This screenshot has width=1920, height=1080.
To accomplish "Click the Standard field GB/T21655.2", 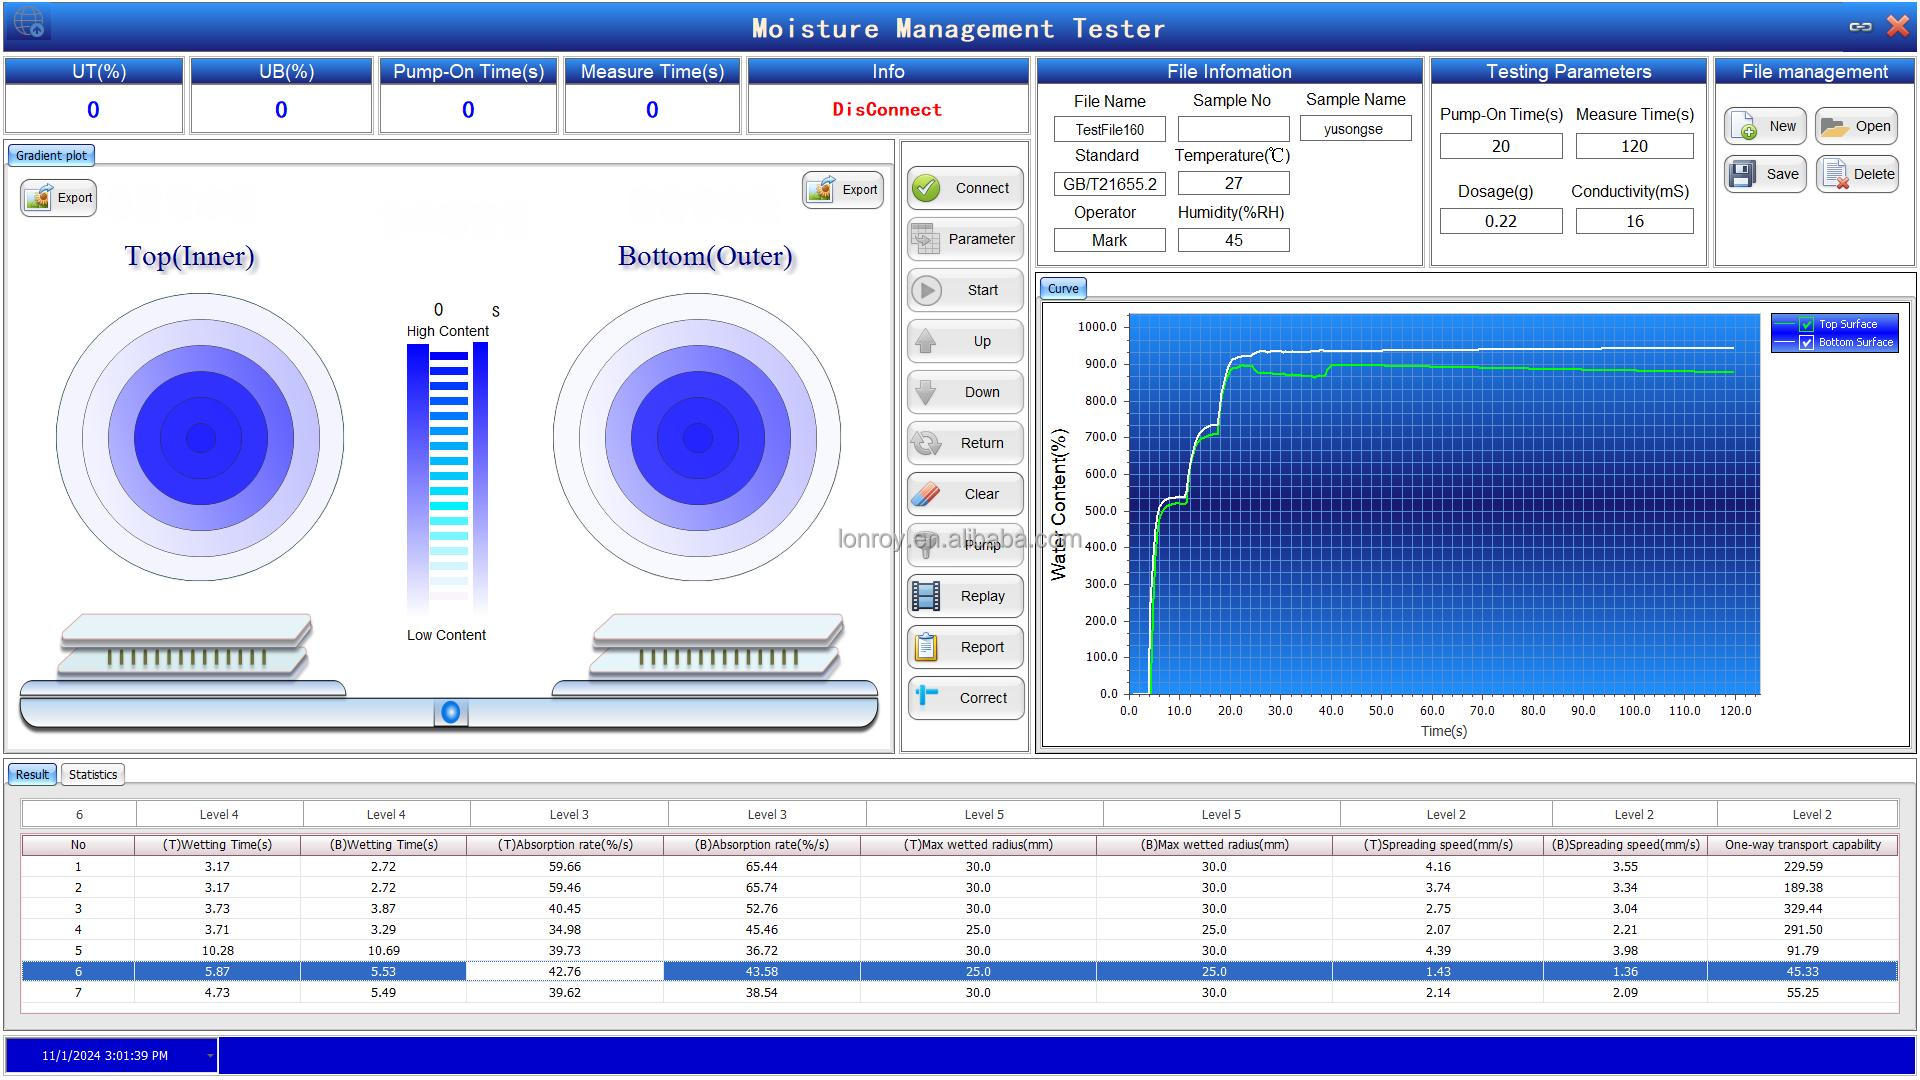I will coord(1109,184).
